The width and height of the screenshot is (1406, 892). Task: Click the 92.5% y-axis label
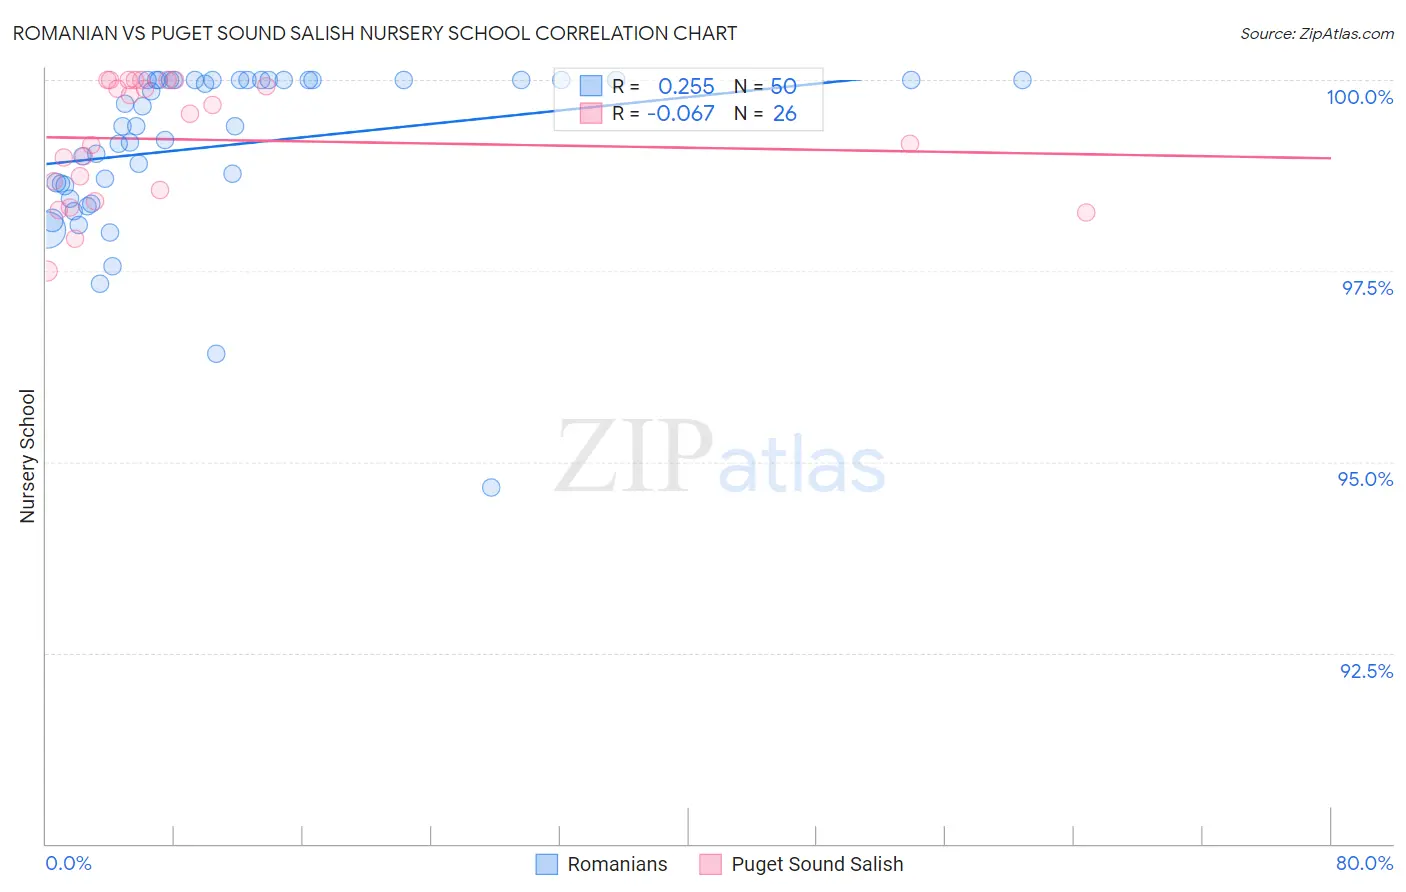(x=1367, y=671)
